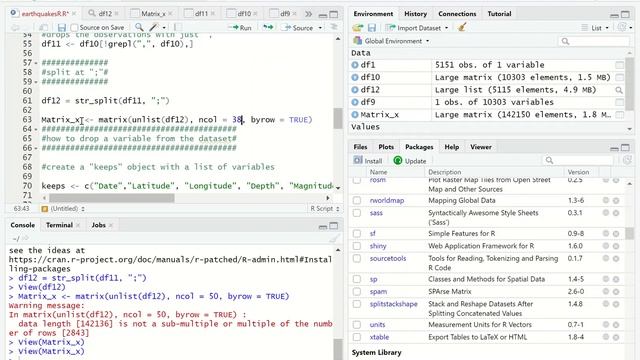Show hidden source tabs with the double chevron
Viewport: 640px width, 360px height.
point(309,14)
